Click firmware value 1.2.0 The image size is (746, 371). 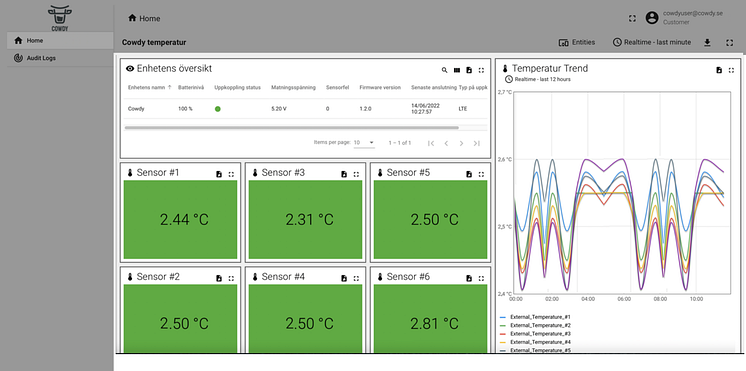click(365, 109)
